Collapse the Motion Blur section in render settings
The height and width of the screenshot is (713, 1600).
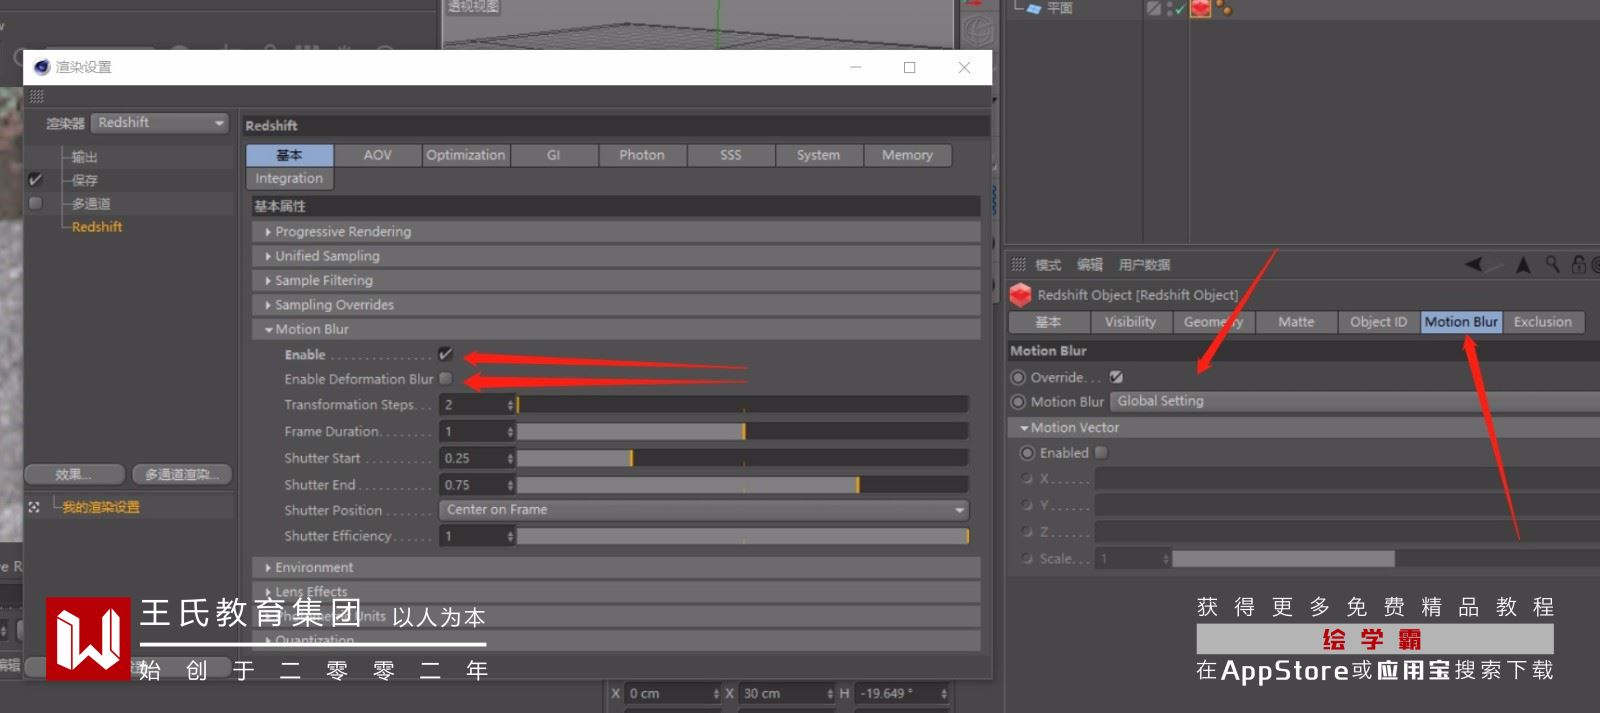point(616,329)
